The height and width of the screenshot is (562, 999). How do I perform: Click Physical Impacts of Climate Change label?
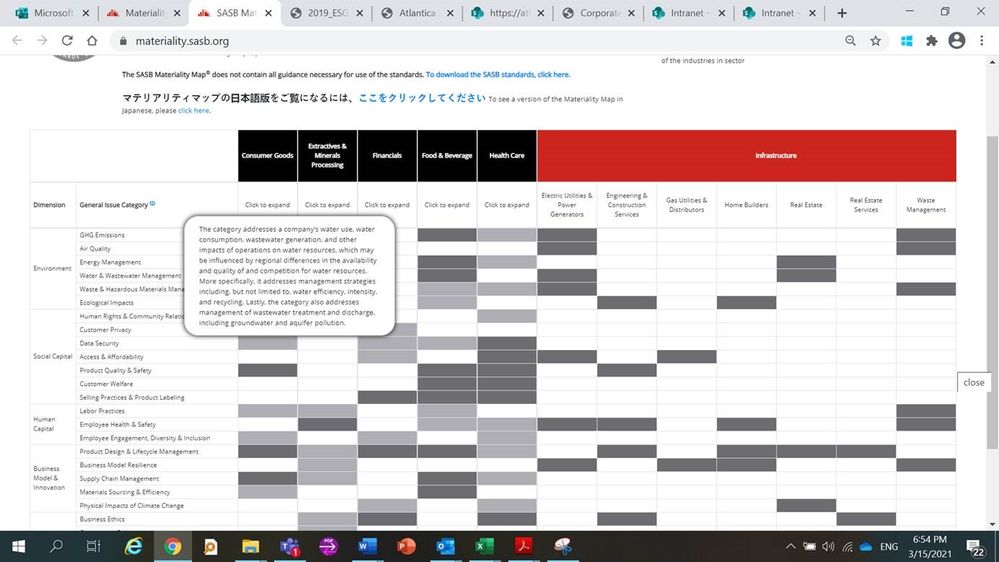tap(131, 505)
